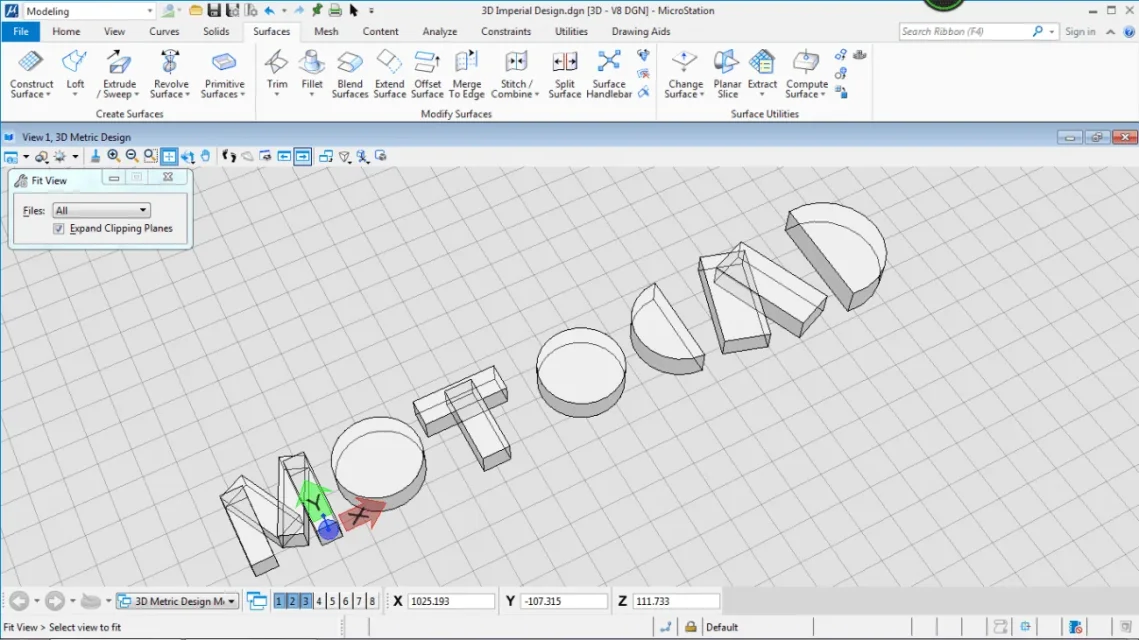The width and height of the screenshot is (1139, 640).
Task: Select the Change Surface tool
Action: pos(684,73)
